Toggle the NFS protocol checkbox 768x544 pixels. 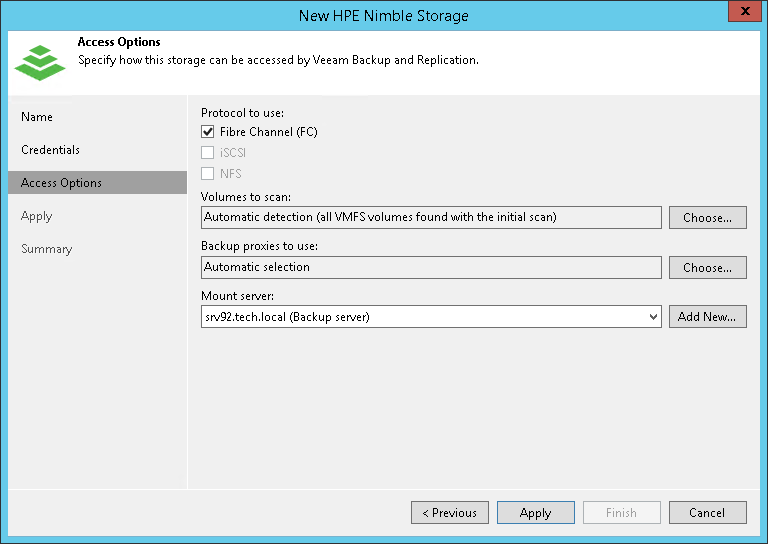pyautogui.click(x=208, y=174)
